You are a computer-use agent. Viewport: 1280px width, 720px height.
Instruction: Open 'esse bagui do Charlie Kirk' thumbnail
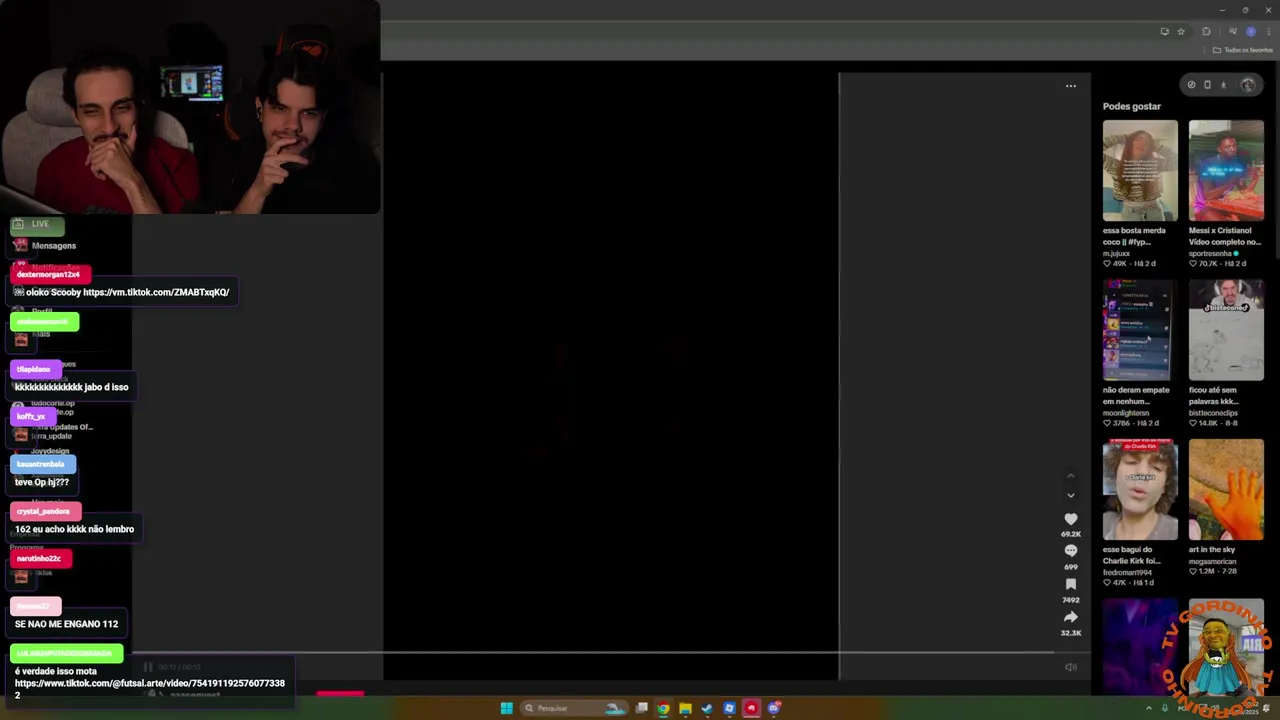pyautogui.click(x=1140, y=490)
